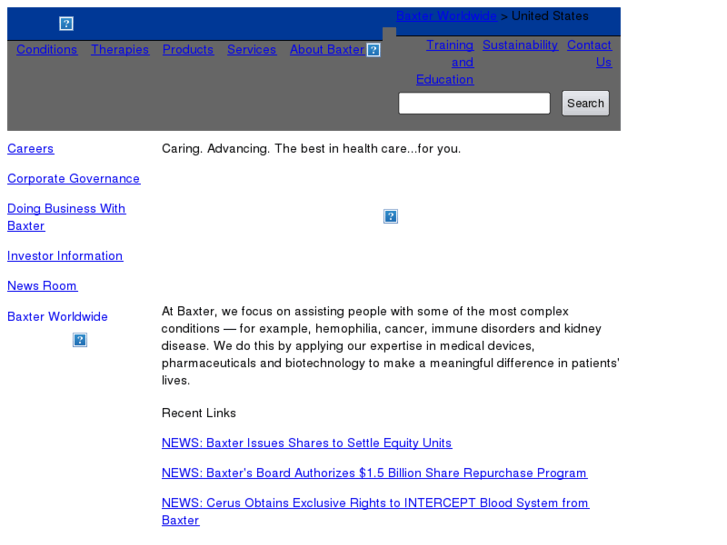Click the broken image under Baxter Worldwide sidebar
This screenshot has height=545, width=727.
(80, 340)
